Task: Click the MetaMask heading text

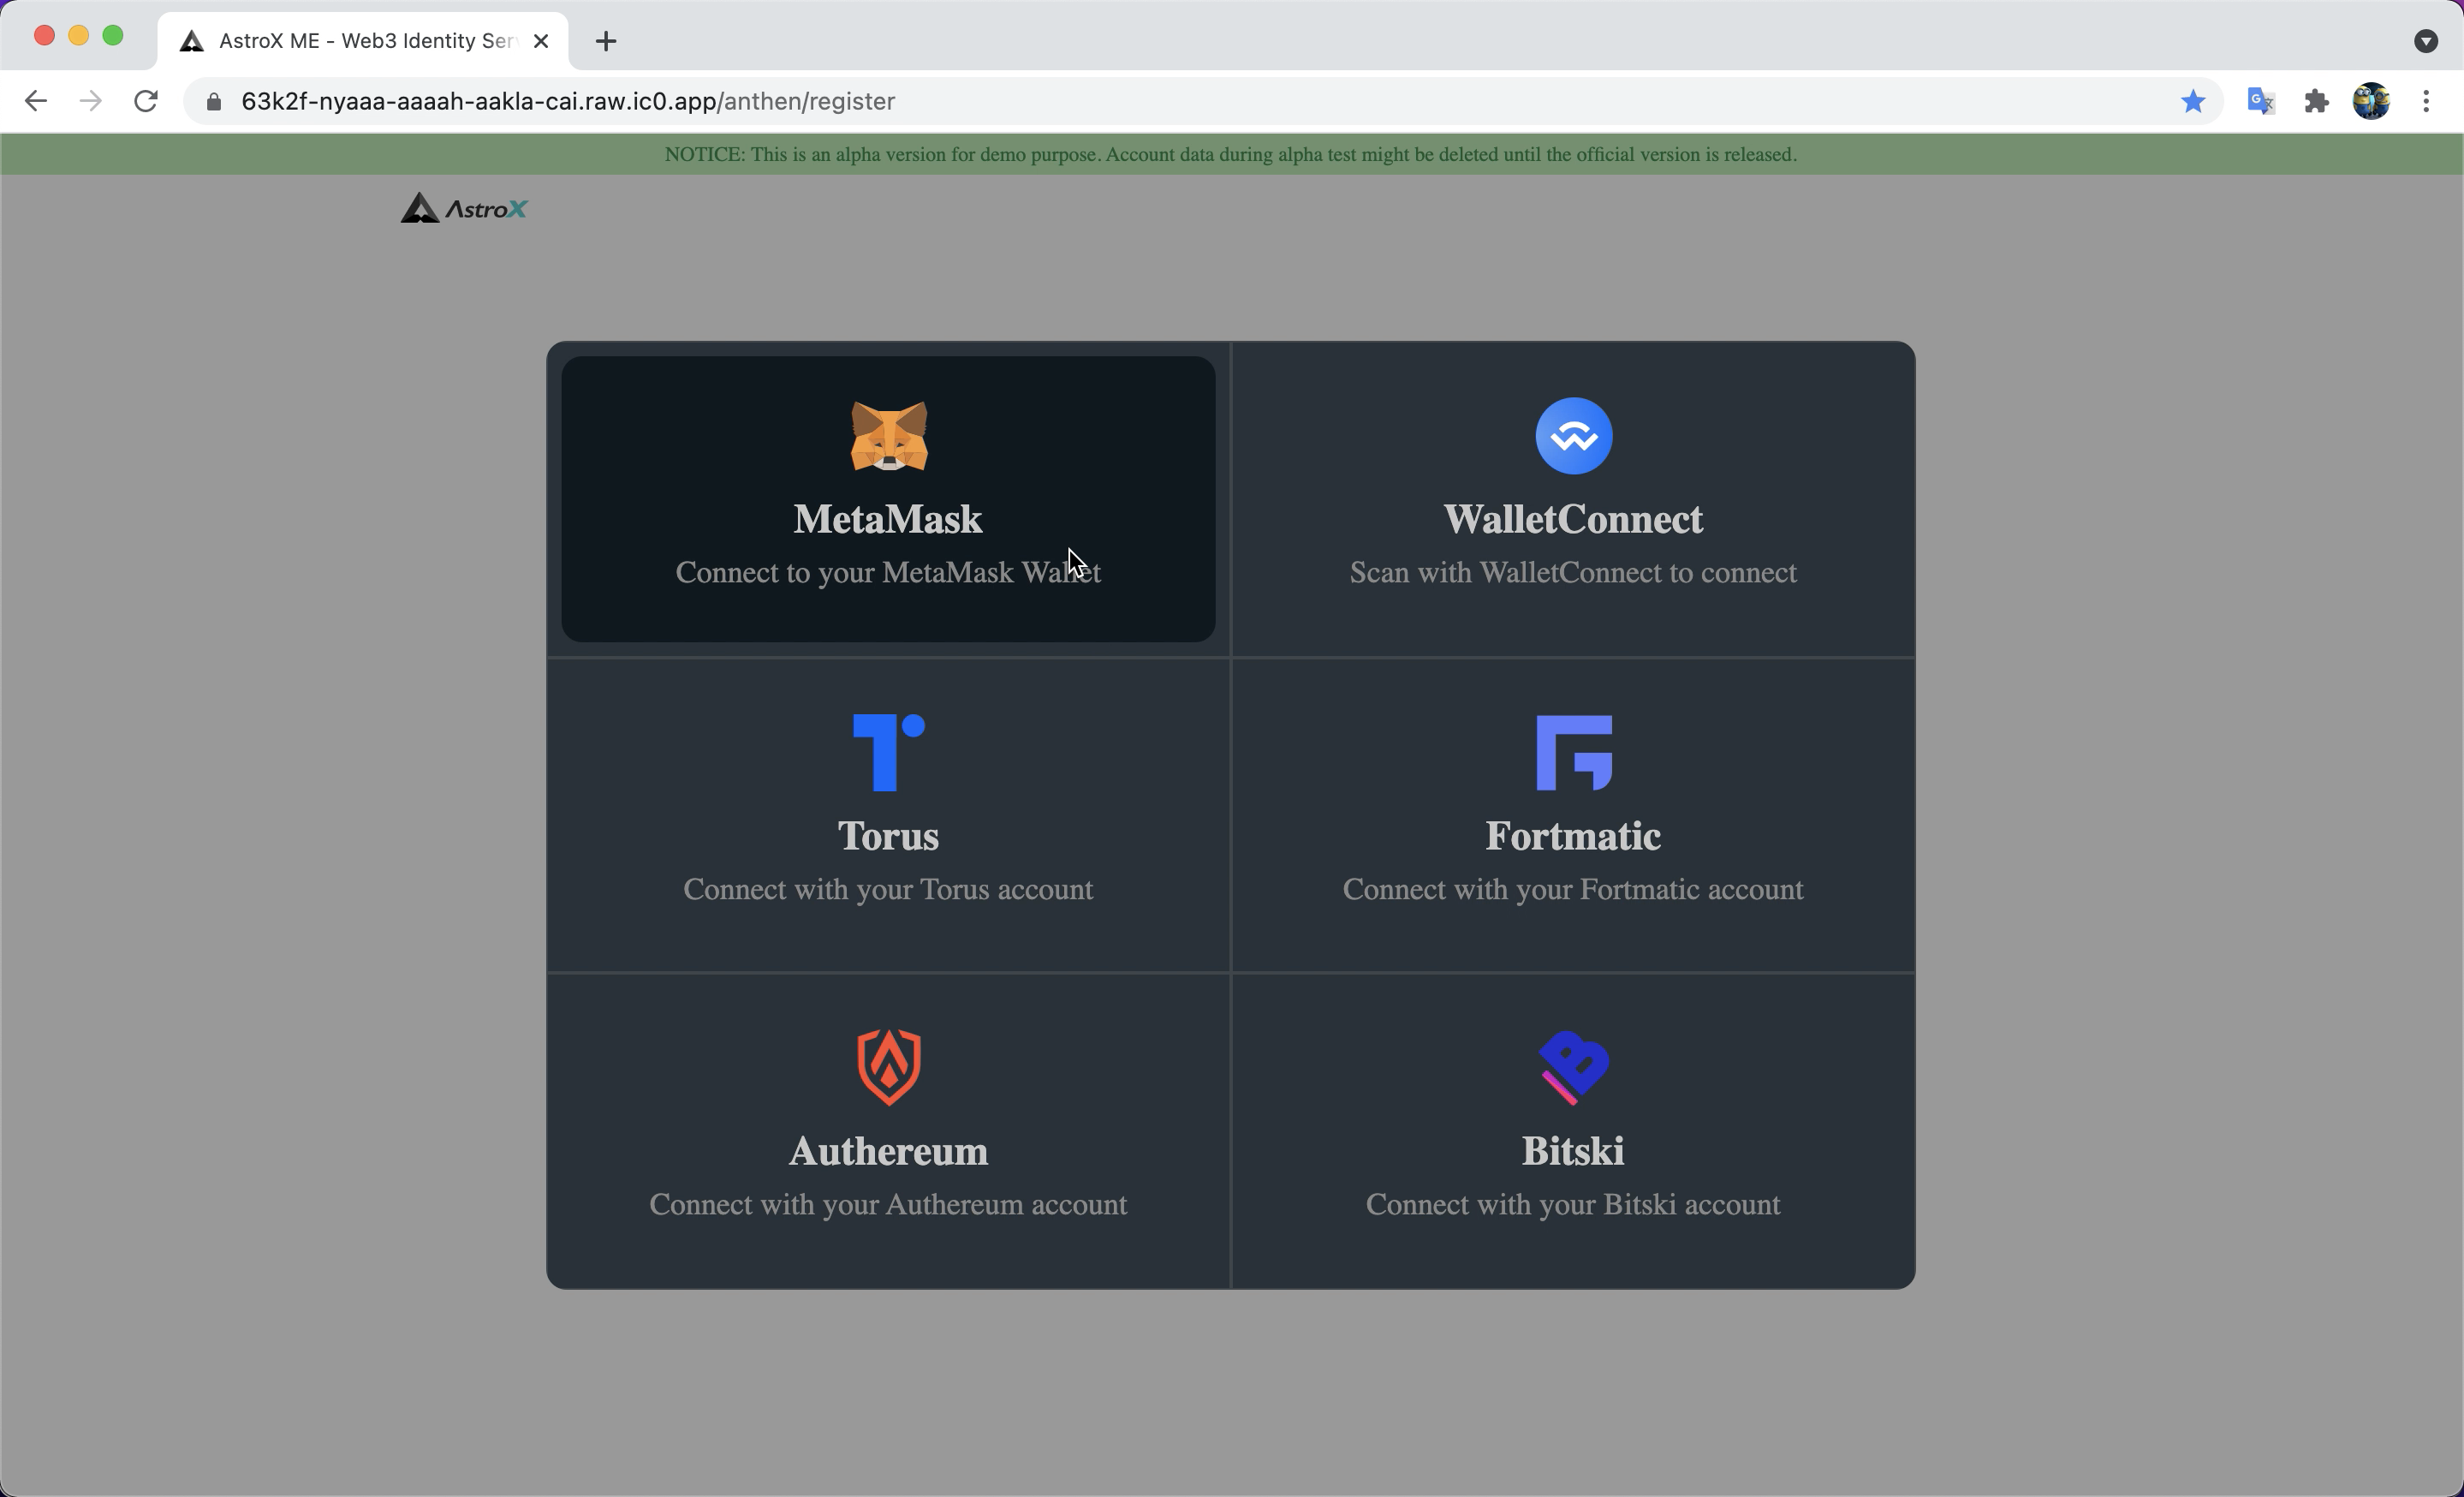Action: point(888,519)
